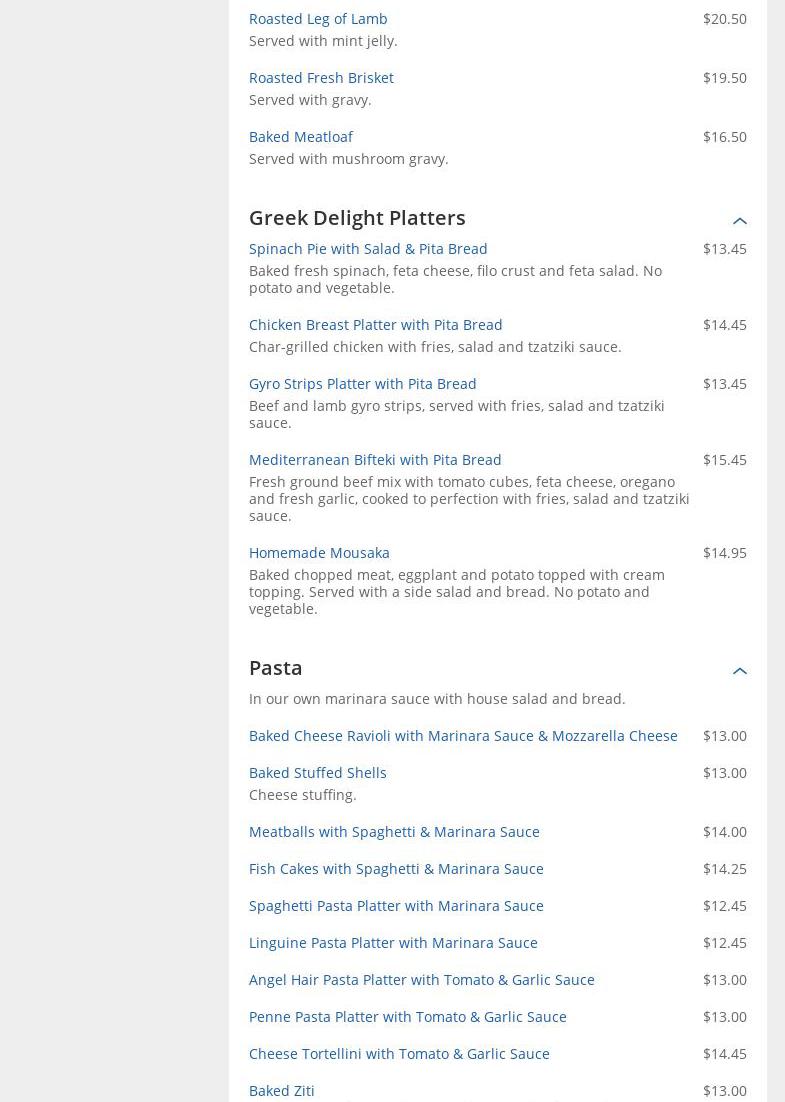Open Spaghetti Pasta Platter with Marinara Sauce
The image size is (785, 1102).
[396, 906]
